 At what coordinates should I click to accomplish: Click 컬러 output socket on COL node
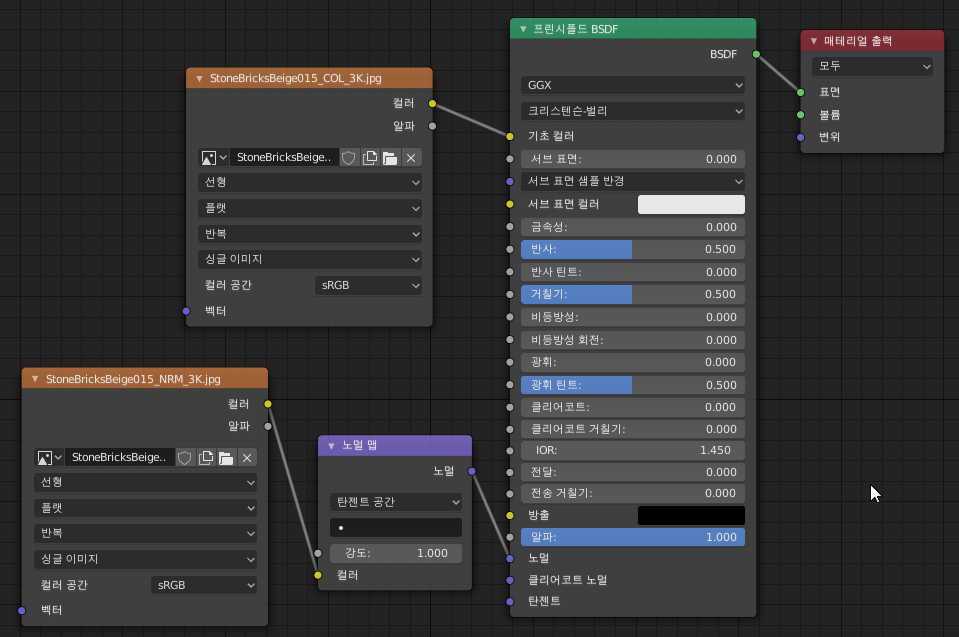[x=432, y=103]
